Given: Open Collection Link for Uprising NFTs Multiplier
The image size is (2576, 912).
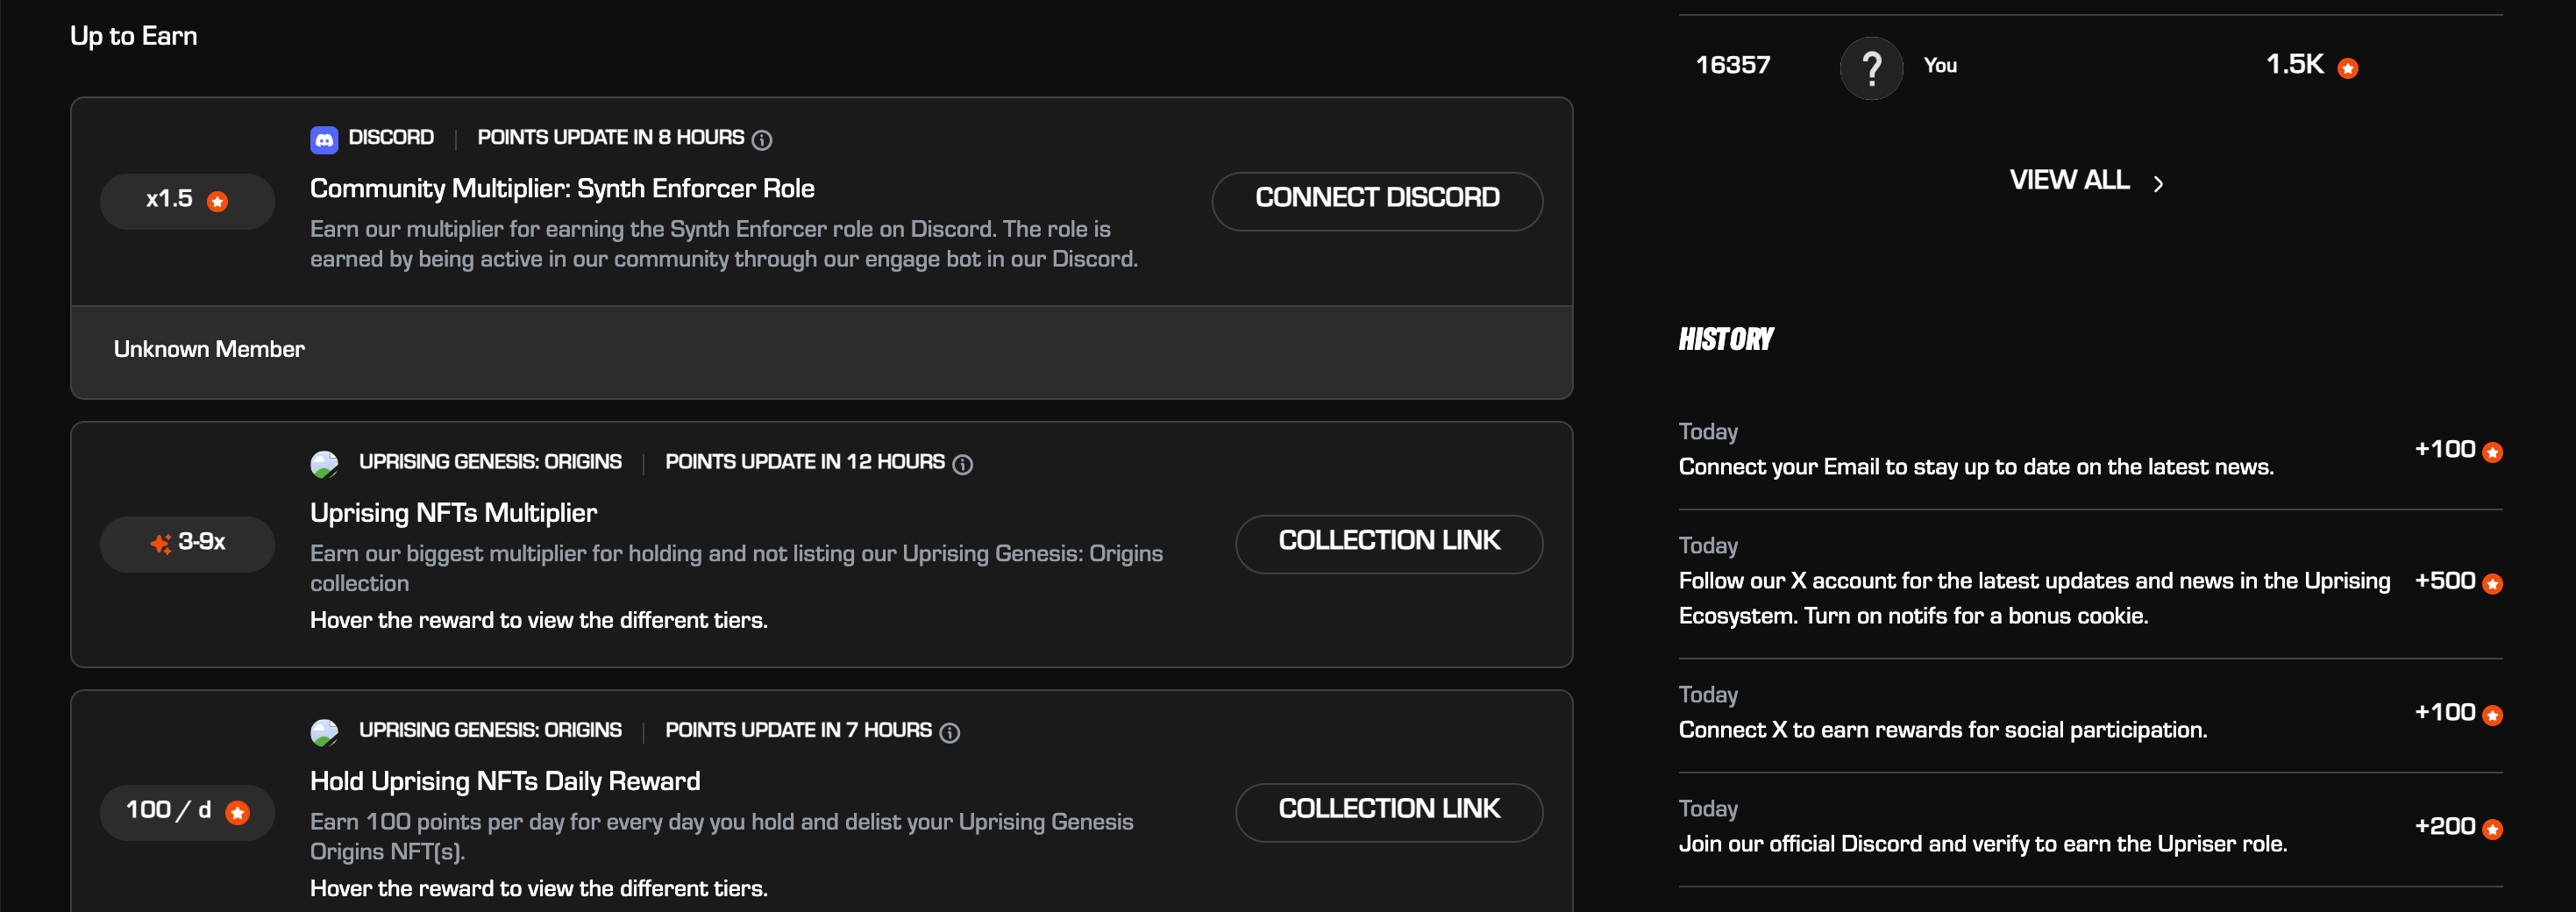Looking at the screenshot, I should [1388, 542].
